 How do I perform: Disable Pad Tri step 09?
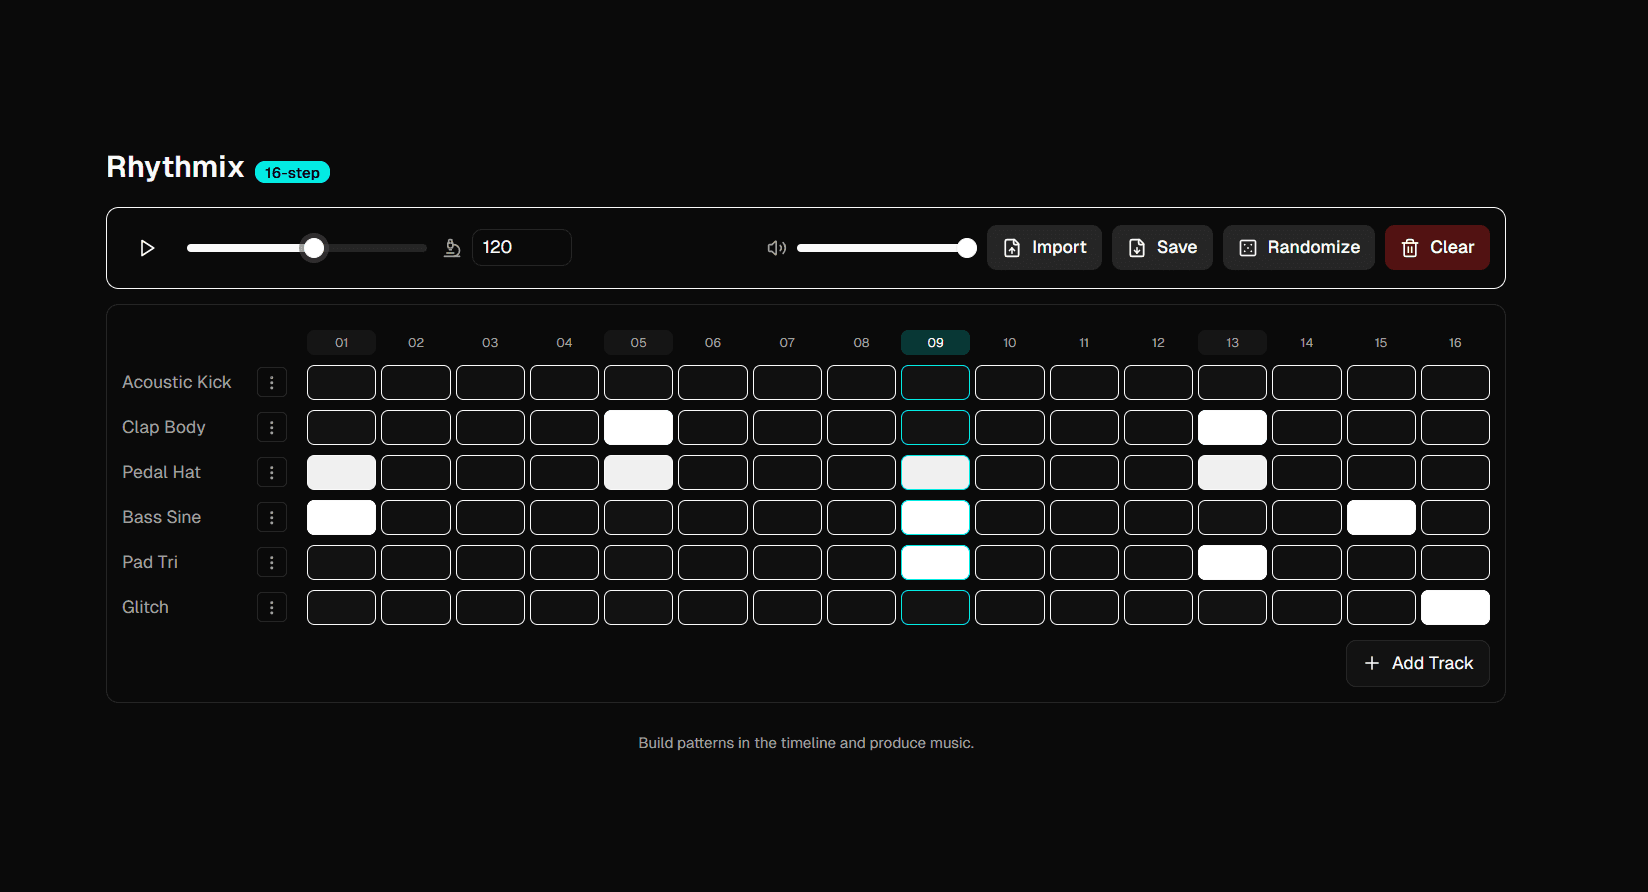tap(935, 562)
